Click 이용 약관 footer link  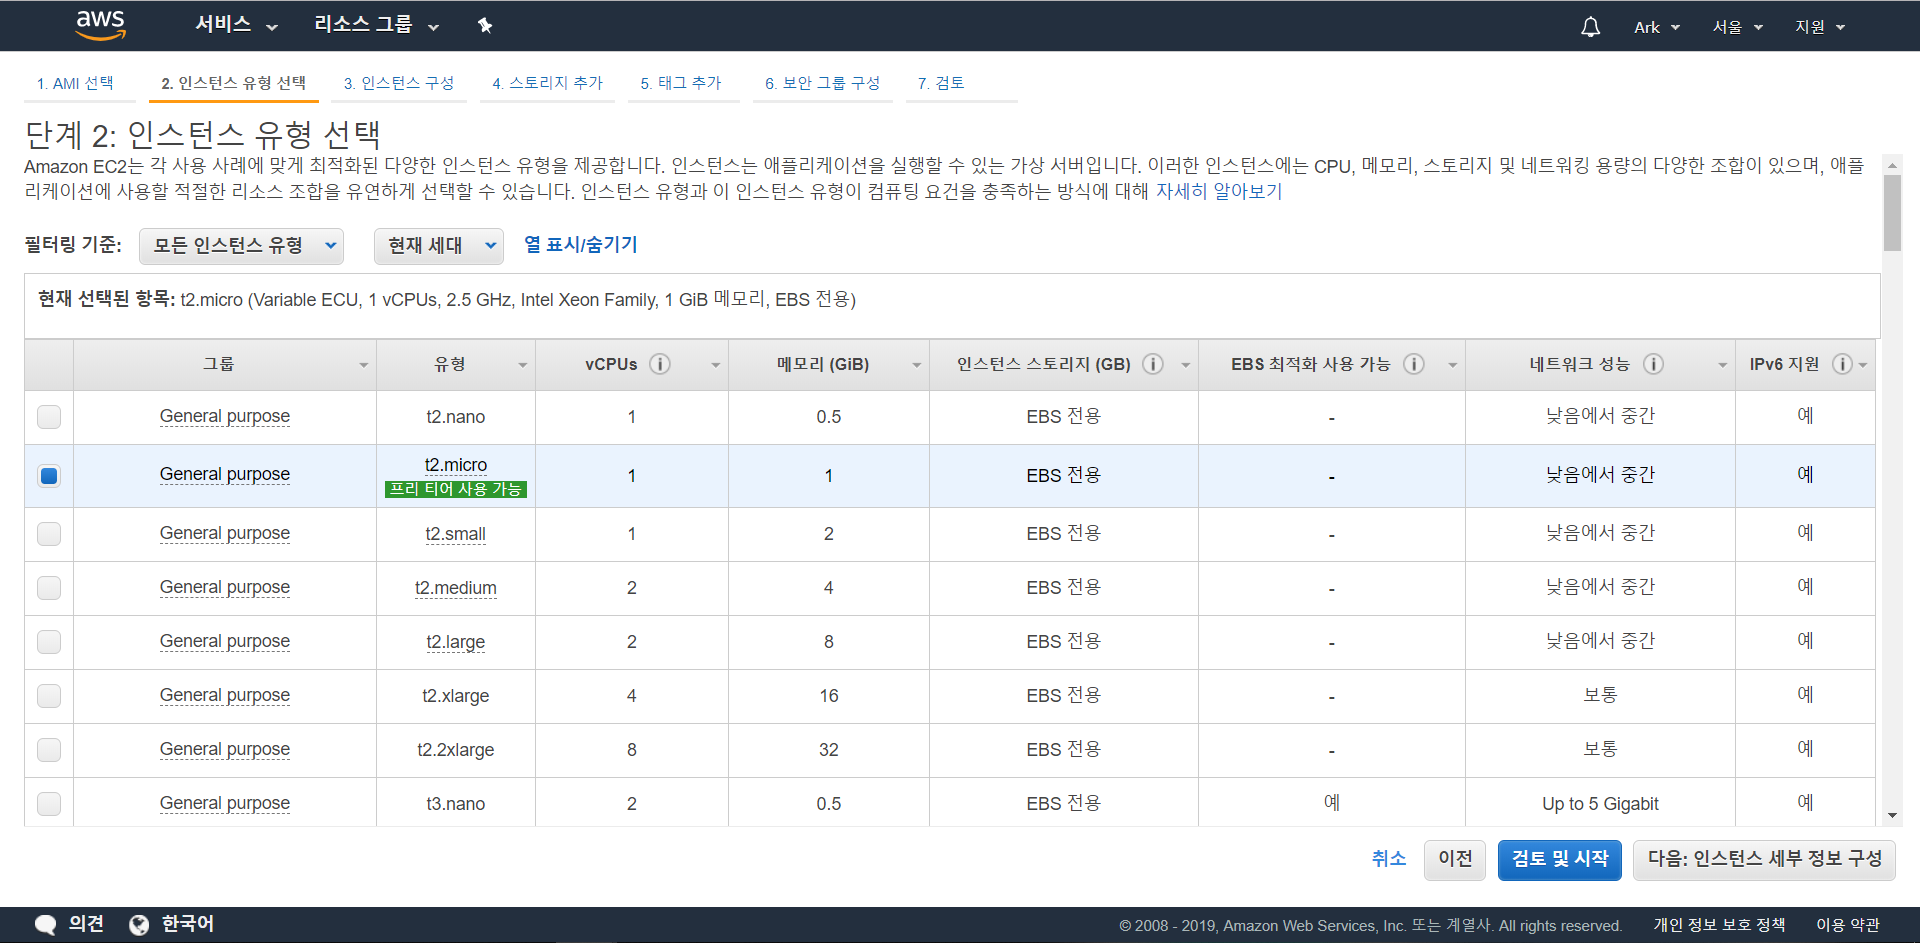tap(1847, 925)
